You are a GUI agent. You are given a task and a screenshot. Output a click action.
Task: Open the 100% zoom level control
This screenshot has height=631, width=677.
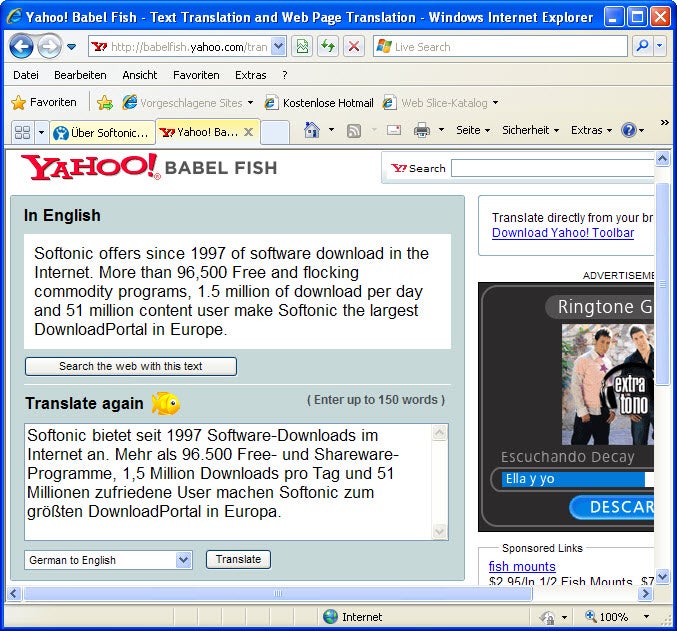point(615,617)
